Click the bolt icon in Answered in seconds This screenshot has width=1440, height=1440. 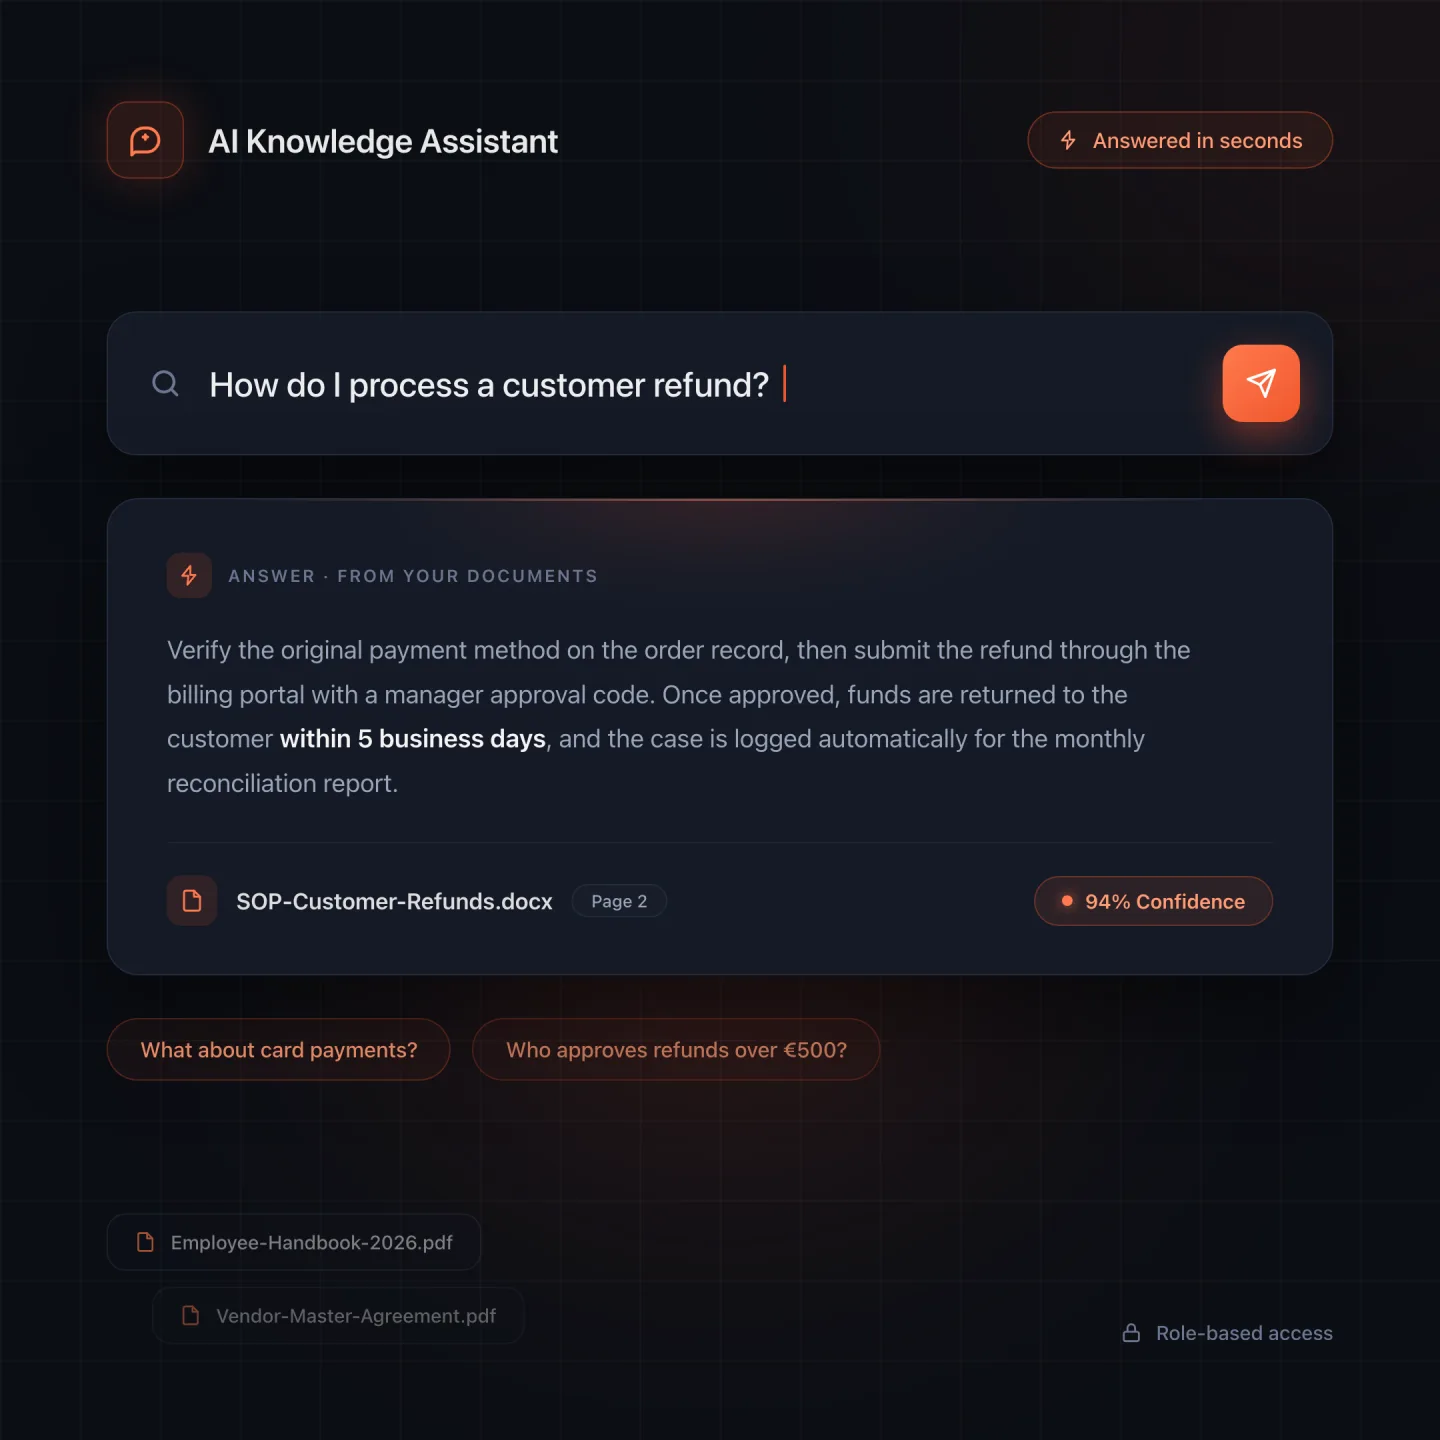coord(1068,140)
